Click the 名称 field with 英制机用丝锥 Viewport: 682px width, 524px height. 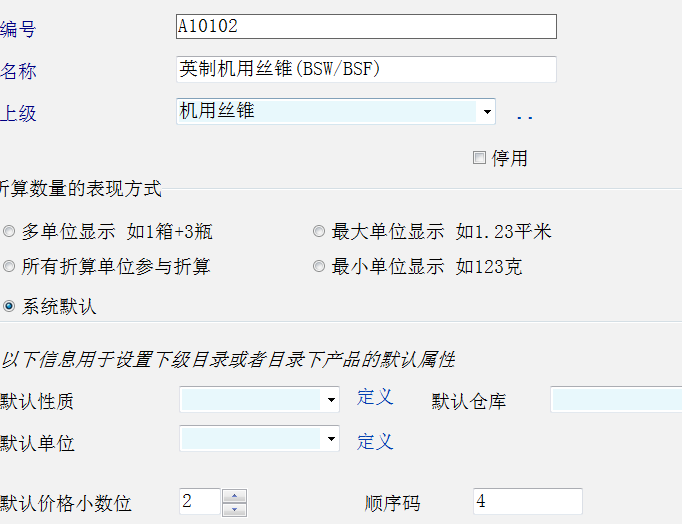(x=365, y=69)
